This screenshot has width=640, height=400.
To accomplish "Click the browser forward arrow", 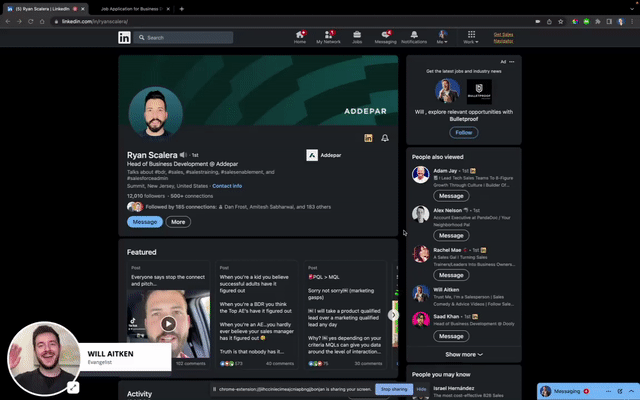I will pos(19,21).
